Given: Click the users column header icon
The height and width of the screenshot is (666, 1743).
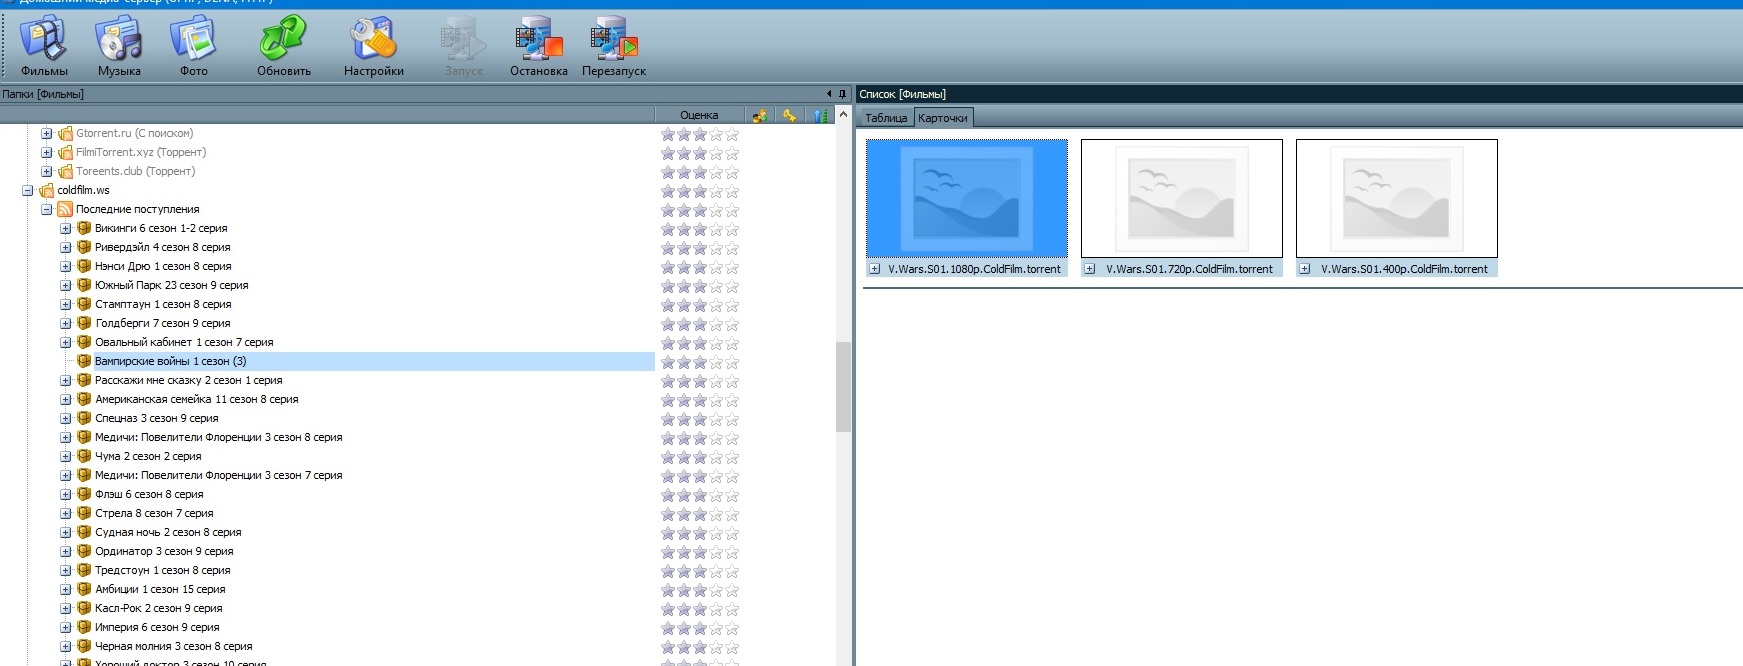Looking at the screenshot, I should pyautogui.click(x=760, y=115).
